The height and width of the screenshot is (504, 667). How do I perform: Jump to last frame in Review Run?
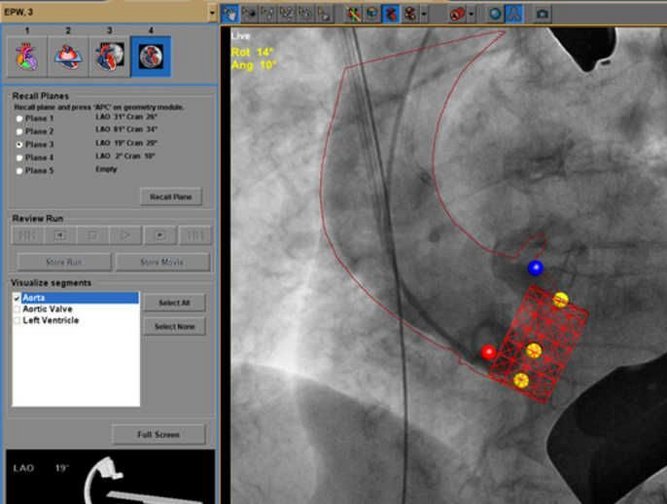tap(195, 235)
